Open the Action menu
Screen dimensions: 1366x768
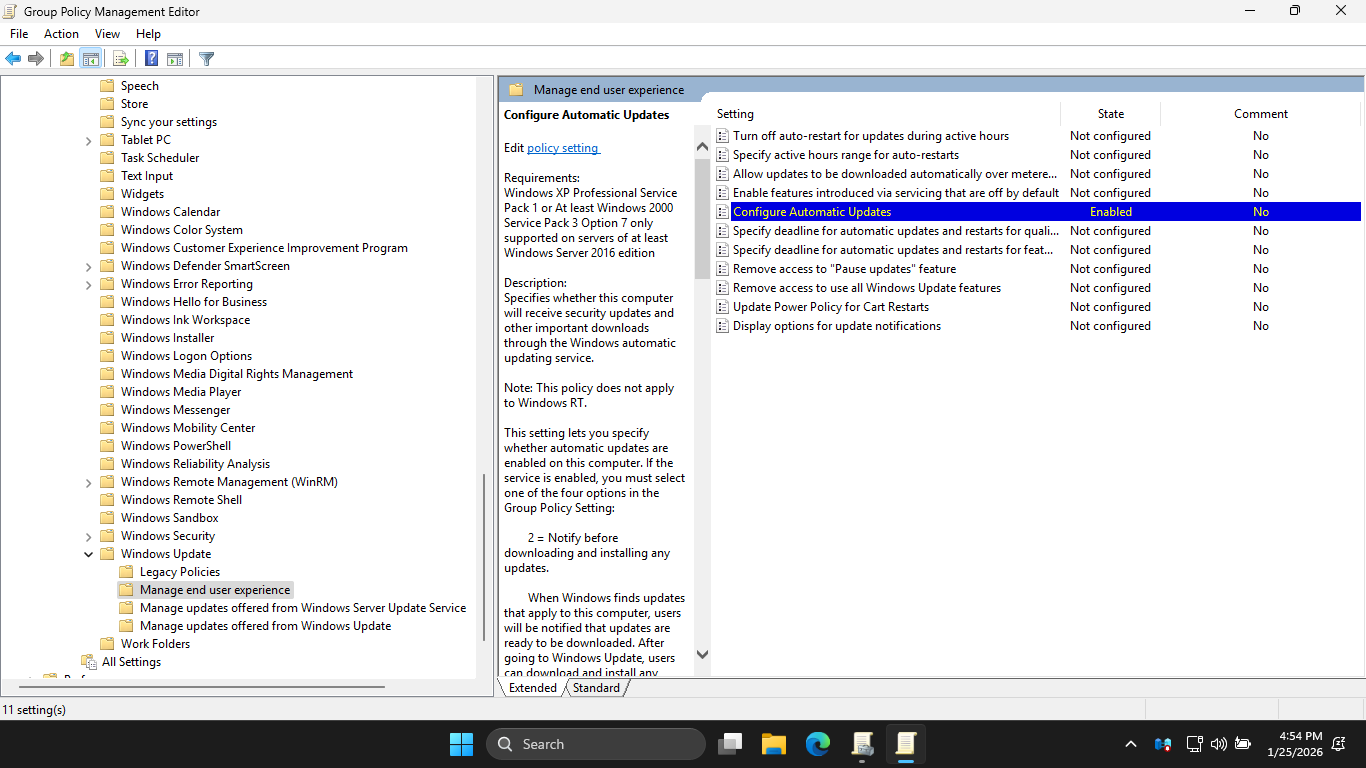[61, 34]
